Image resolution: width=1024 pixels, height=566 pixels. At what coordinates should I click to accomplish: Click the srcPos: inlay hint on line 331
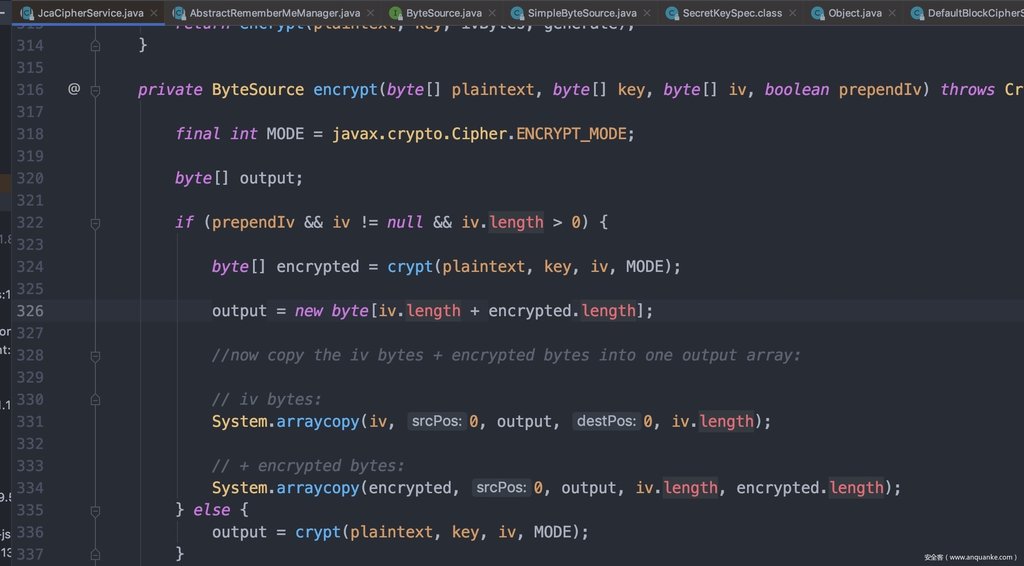tap(437, 421)
